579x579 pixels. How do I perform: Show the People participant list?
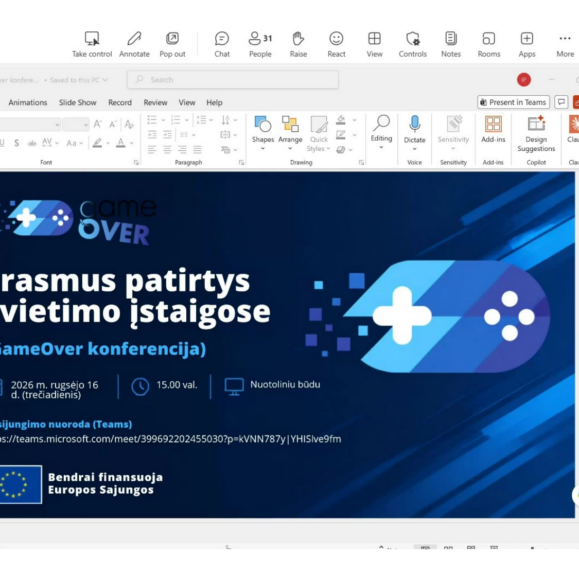tap(260, 44)
